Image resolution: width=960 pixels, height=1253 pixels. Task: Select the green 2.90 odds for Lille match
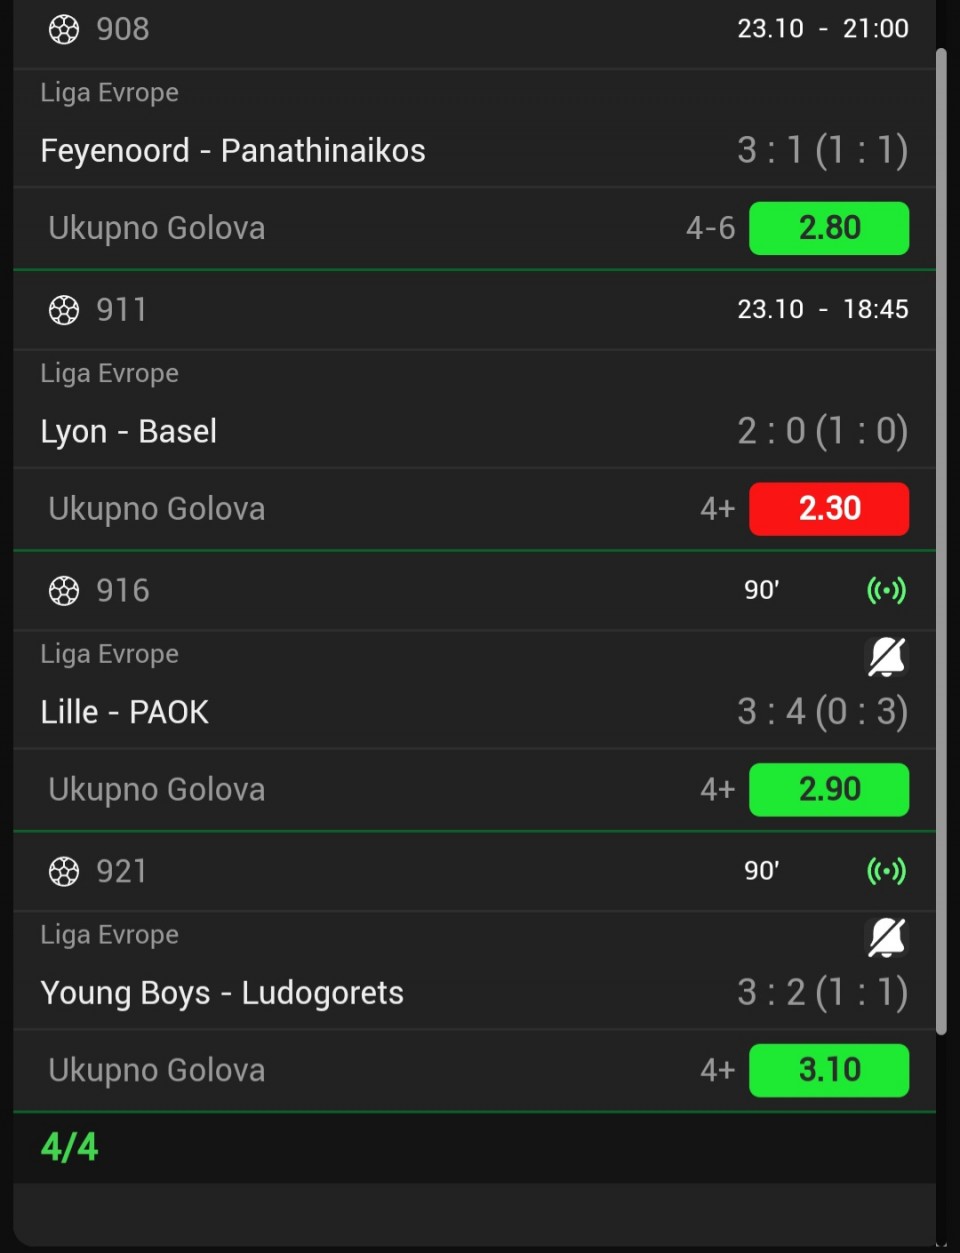829,790
